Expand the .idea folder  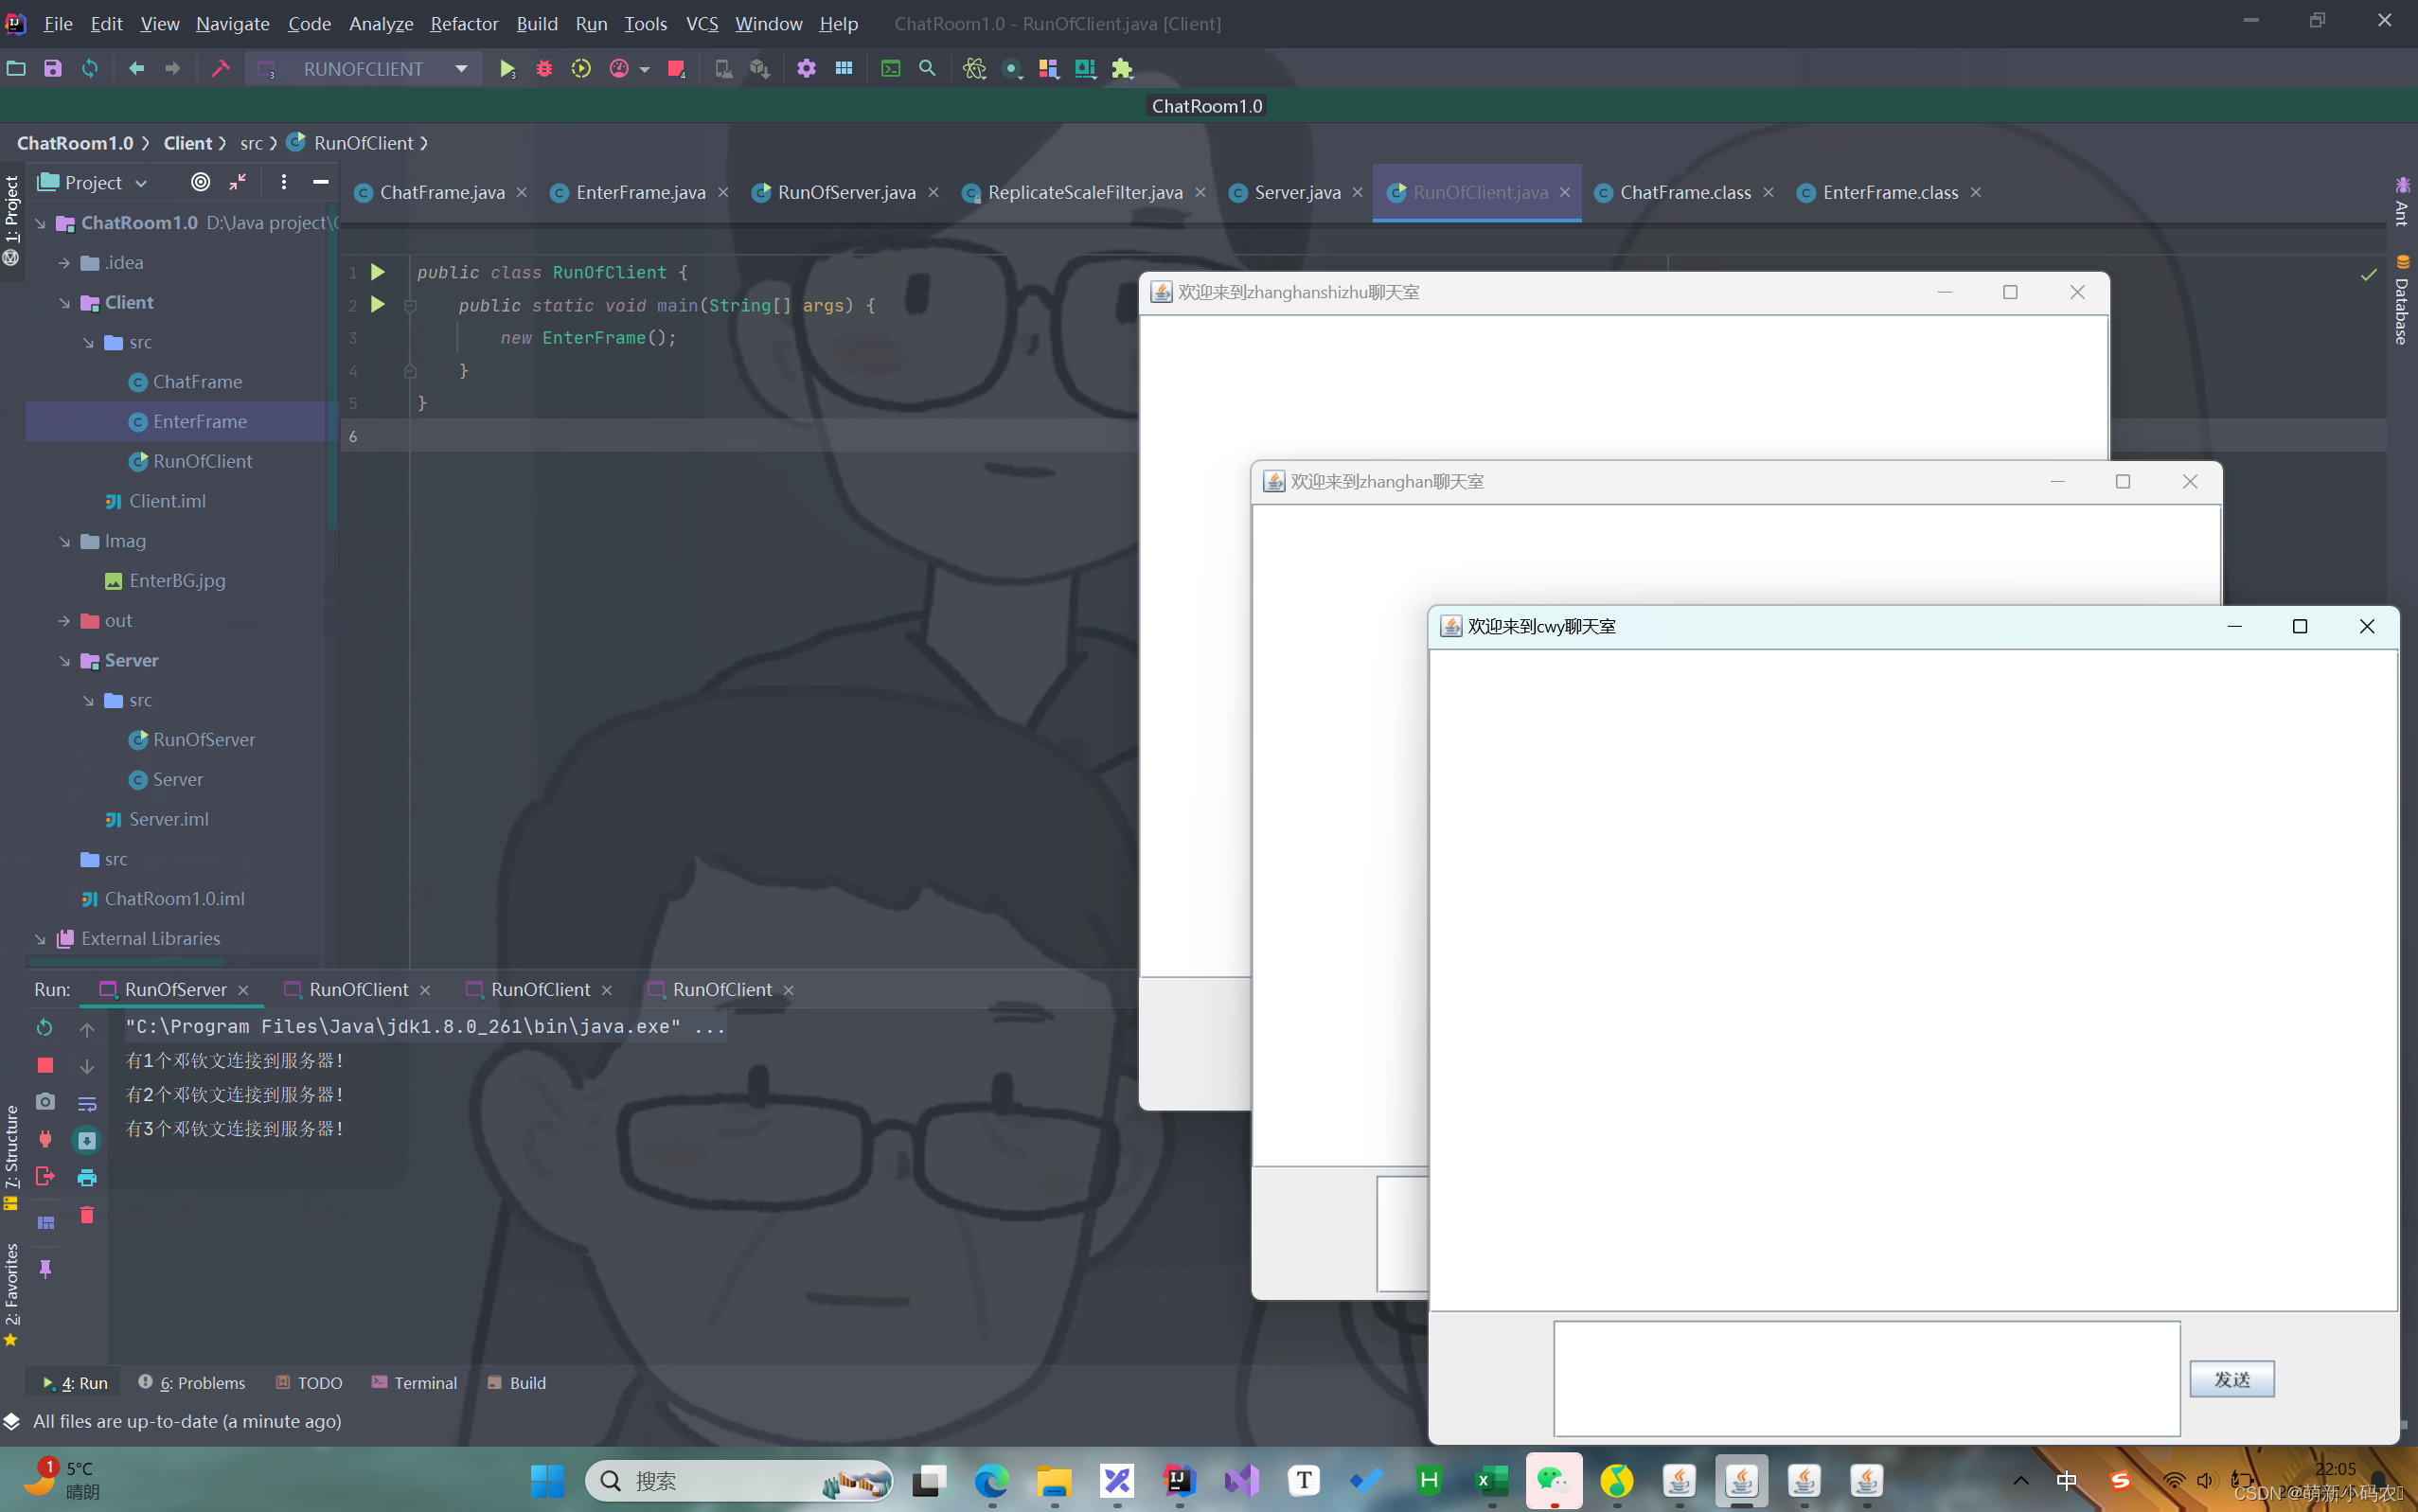pos(64,263)
